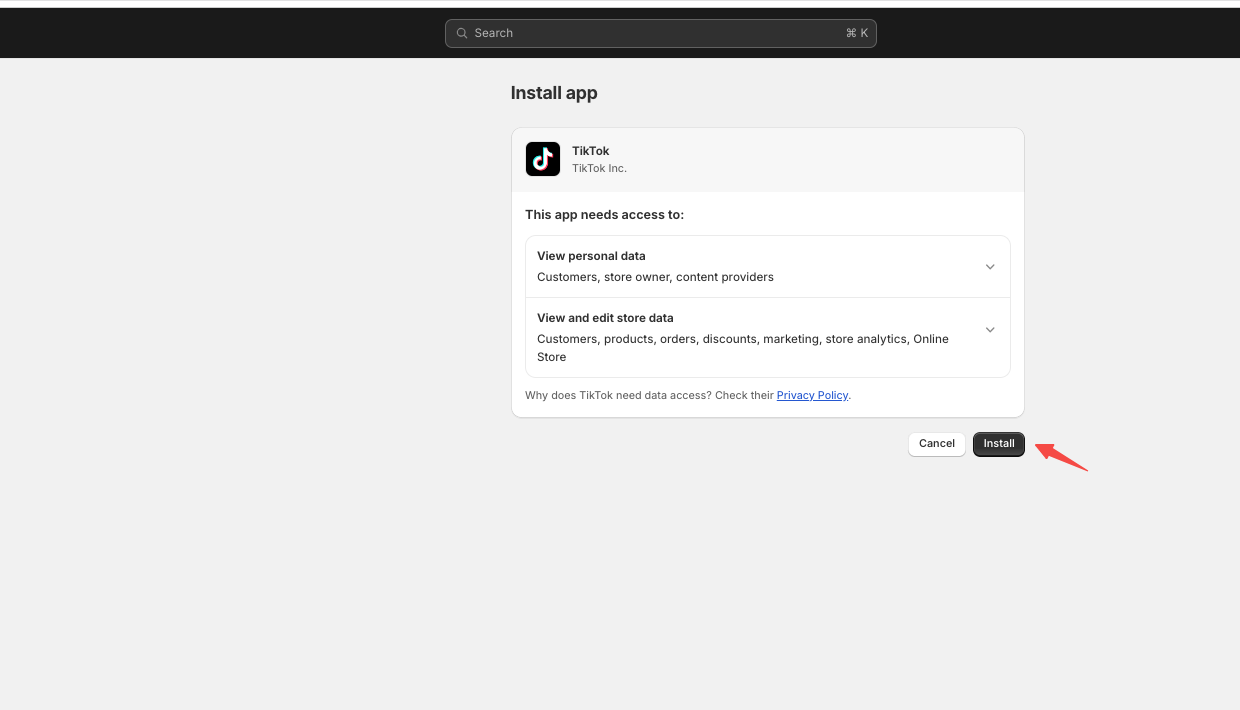1240x710 pixels.
Task: Select the TikTok app name text
Action: 590,151
